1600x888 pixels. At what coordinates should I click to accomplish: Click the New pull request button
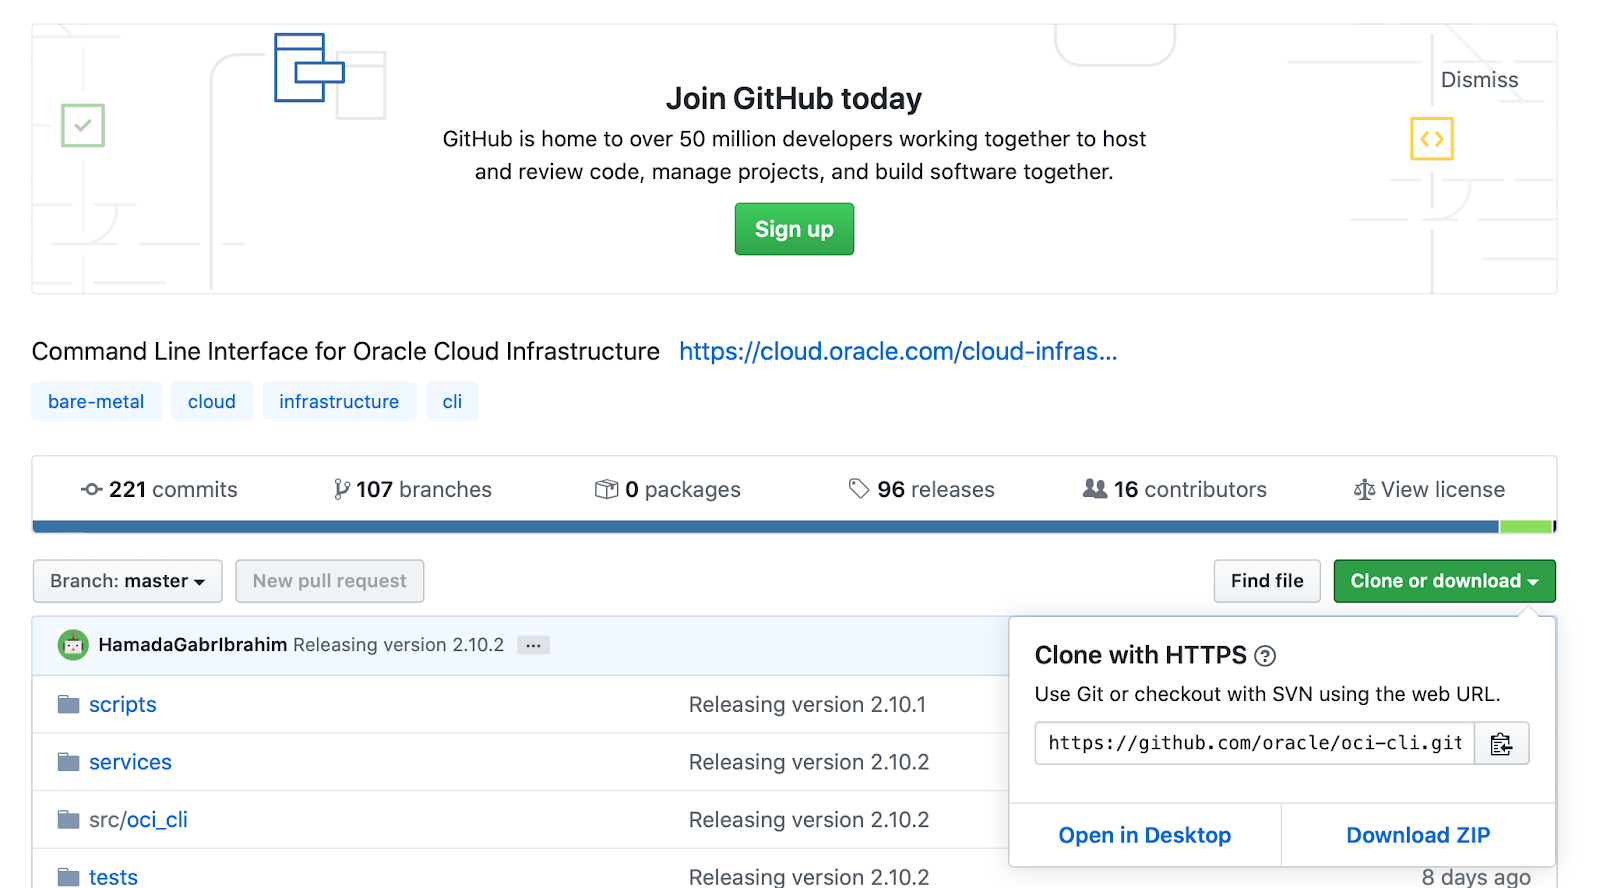pyautogui.click(x=330, y=581)
